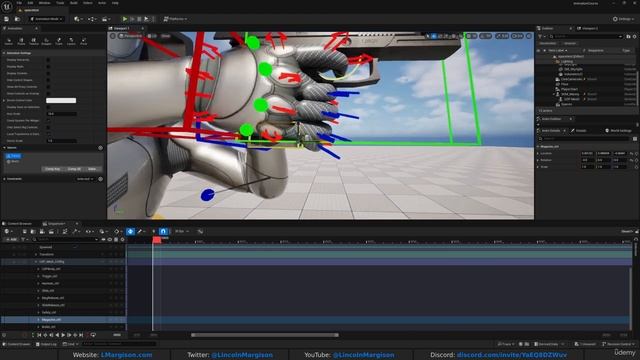The width and height of the screenshot is (640, 360).
Task: Open the Animation Mode dropdown
Action: point(47,19)
